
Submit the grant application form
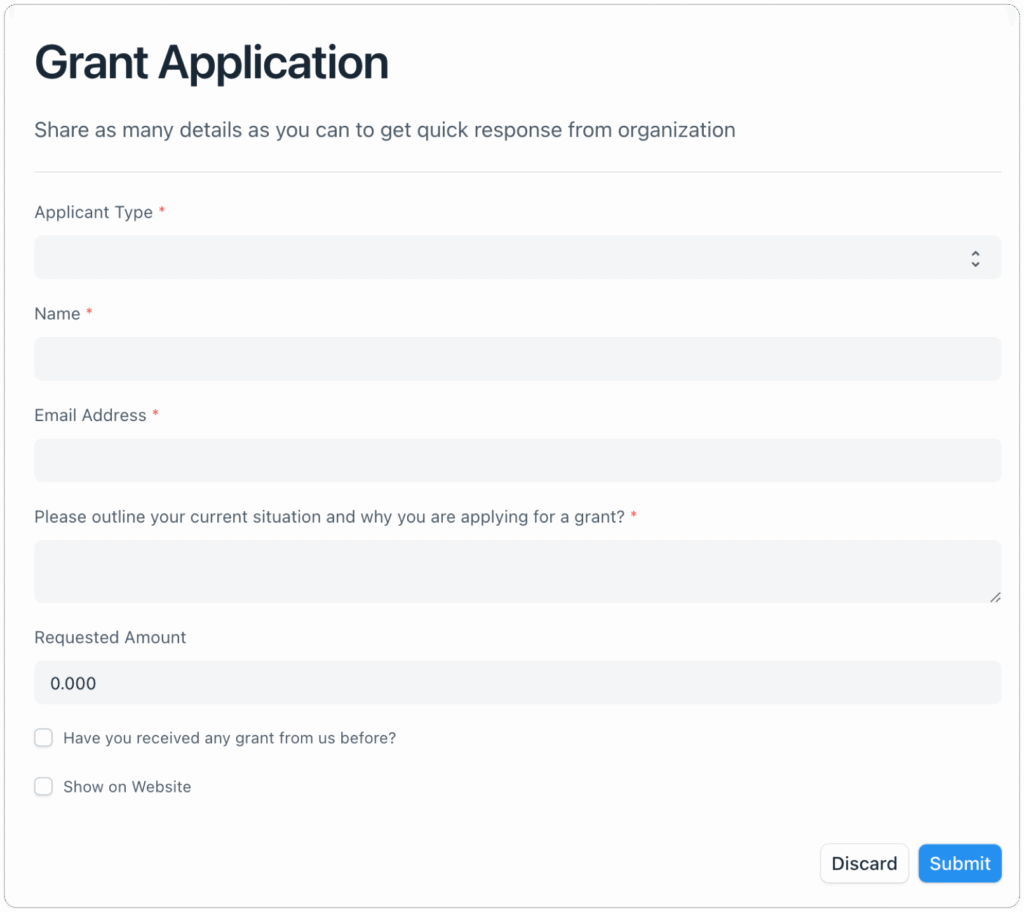959,863
